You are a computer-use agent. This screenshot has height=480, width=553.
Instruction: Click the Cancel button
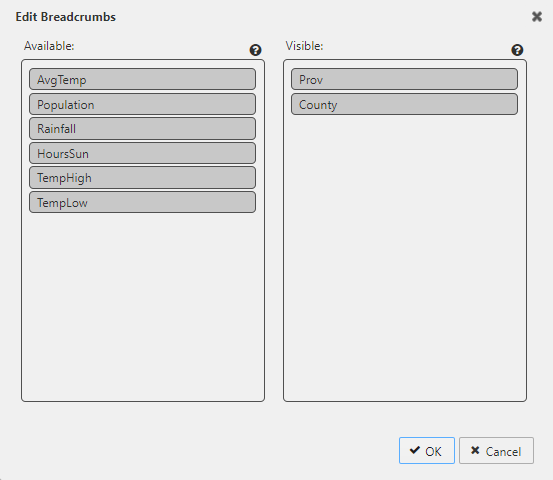pyautogui.click(x=496, y=451)
